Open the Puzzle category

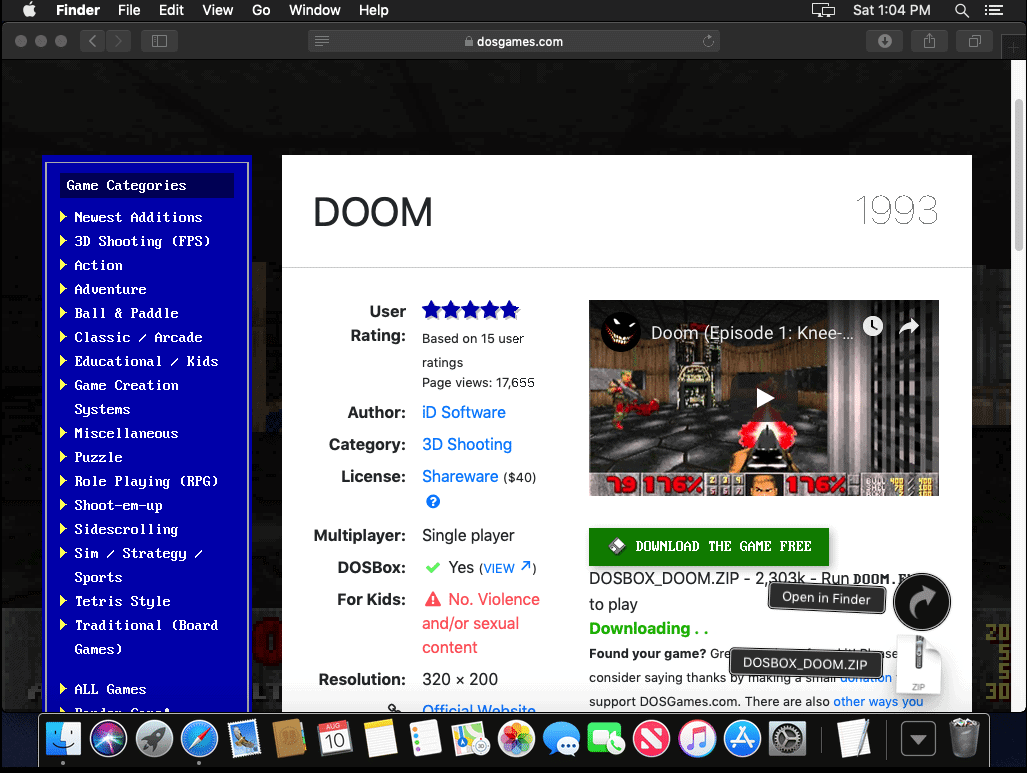[x=98, y=457]
